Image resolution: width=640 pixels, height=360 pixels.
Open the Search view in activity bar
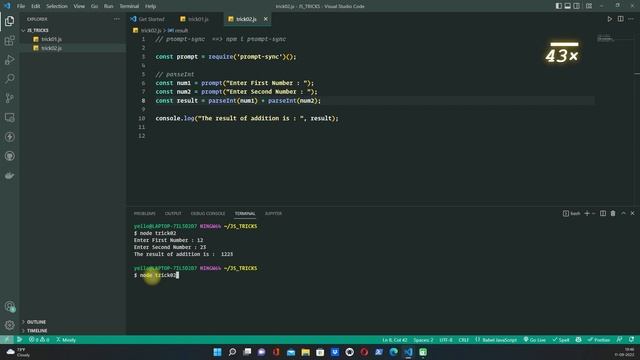9,78
